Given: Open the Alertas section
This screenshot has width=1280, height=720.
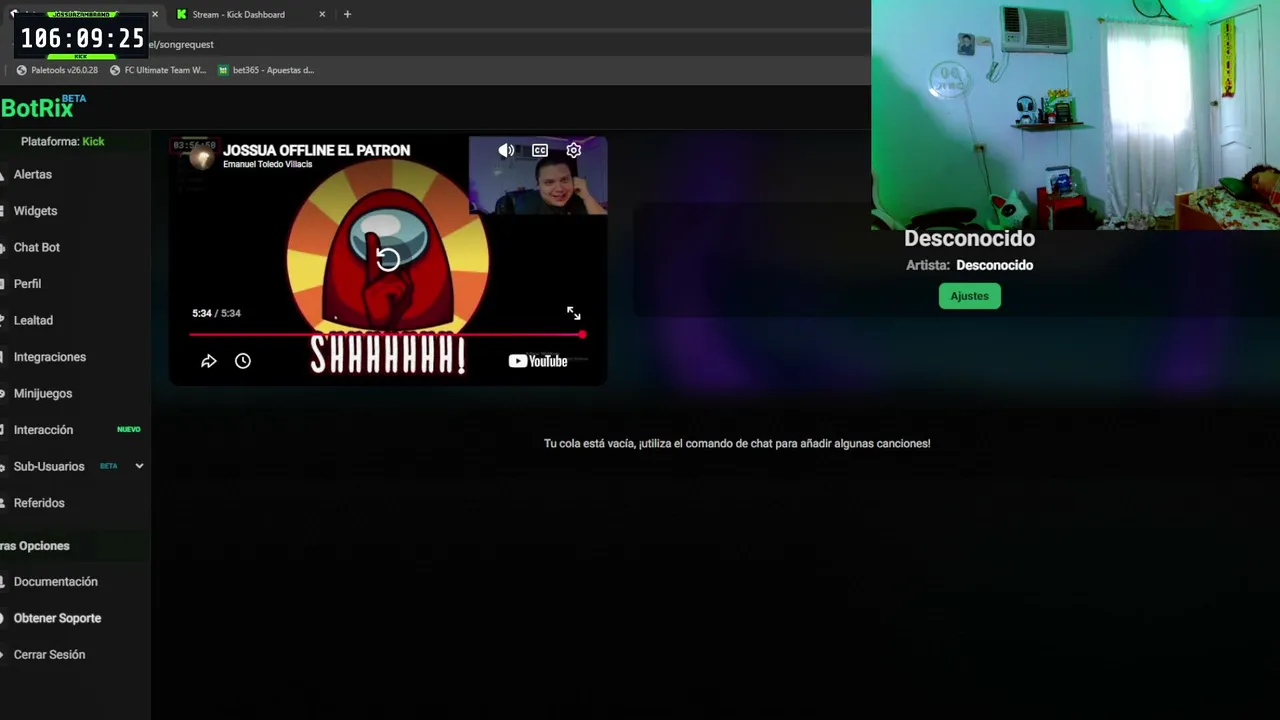Looking at the screenshot, I should point(33,174).
